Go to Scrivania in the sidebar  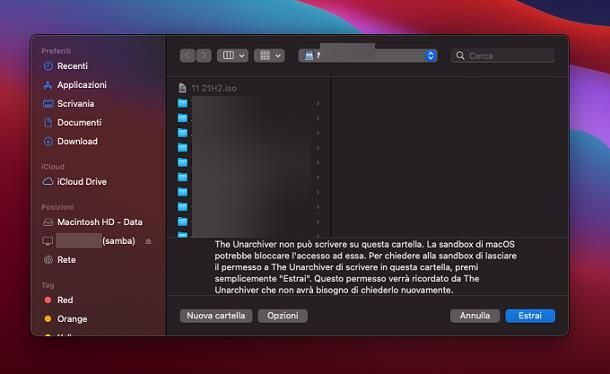(x=68, y=104)
